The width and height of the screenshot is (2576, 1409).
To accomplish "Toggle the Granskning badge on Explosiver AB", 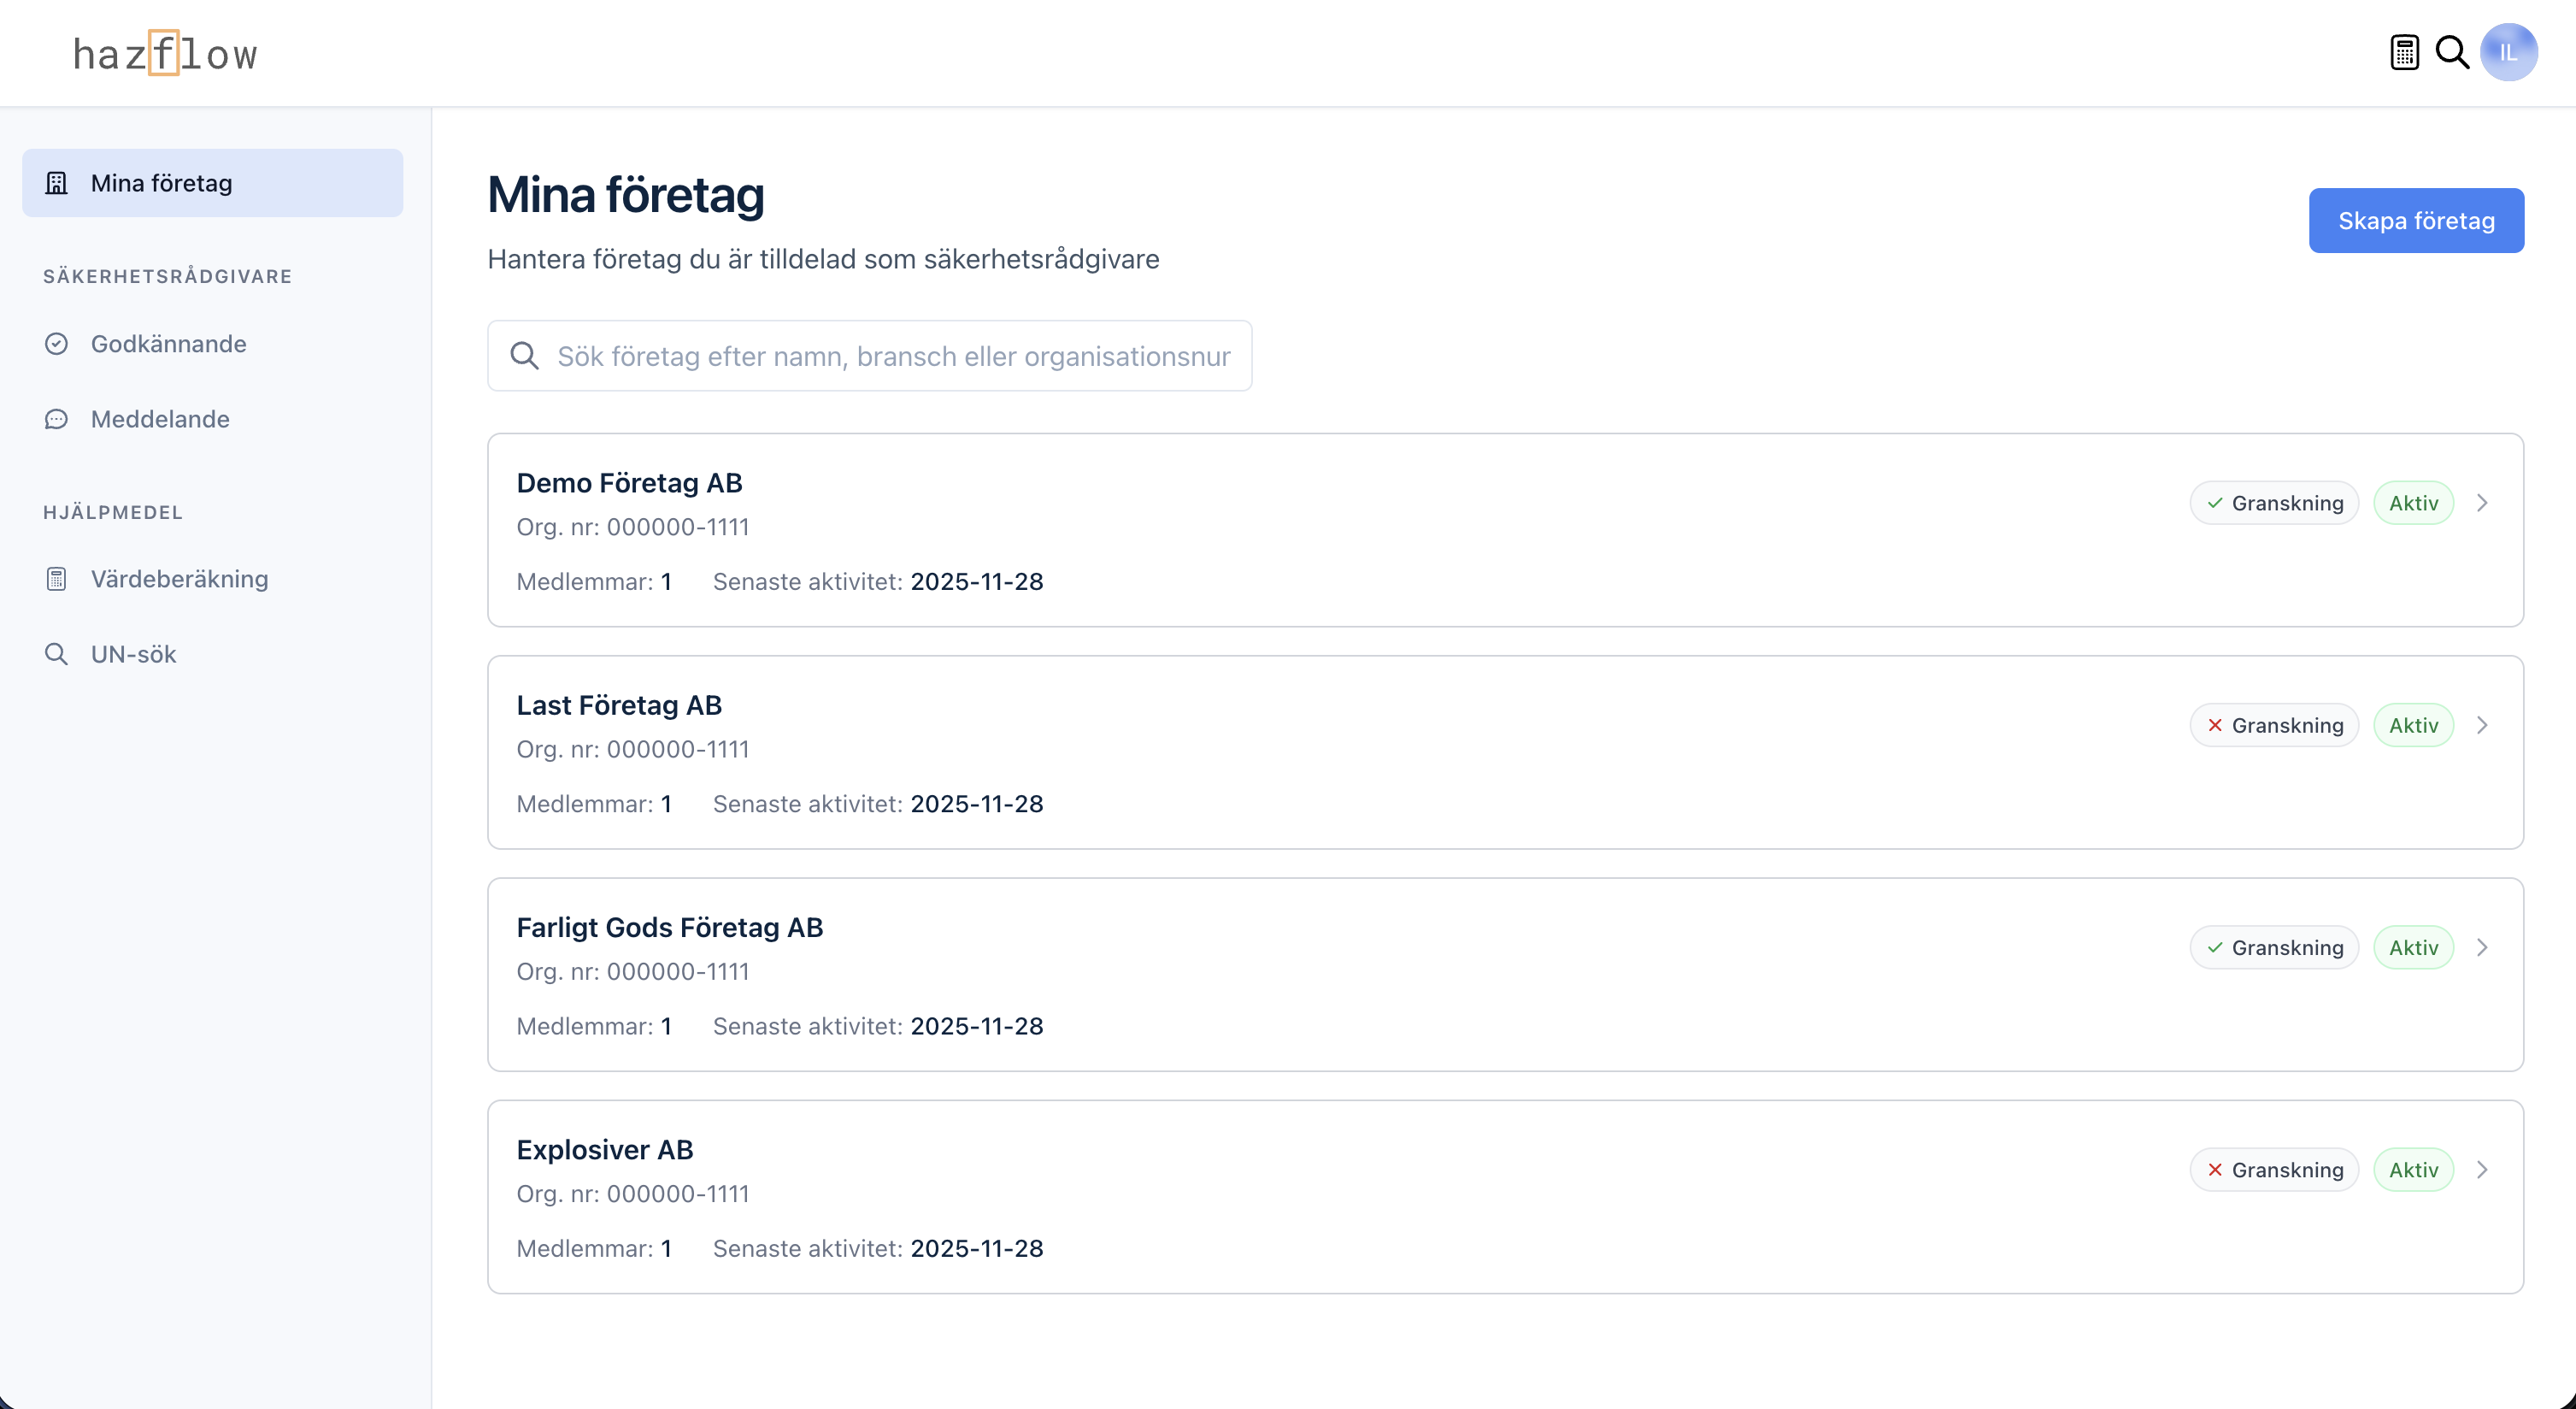I will [x=2274, y=1170].
